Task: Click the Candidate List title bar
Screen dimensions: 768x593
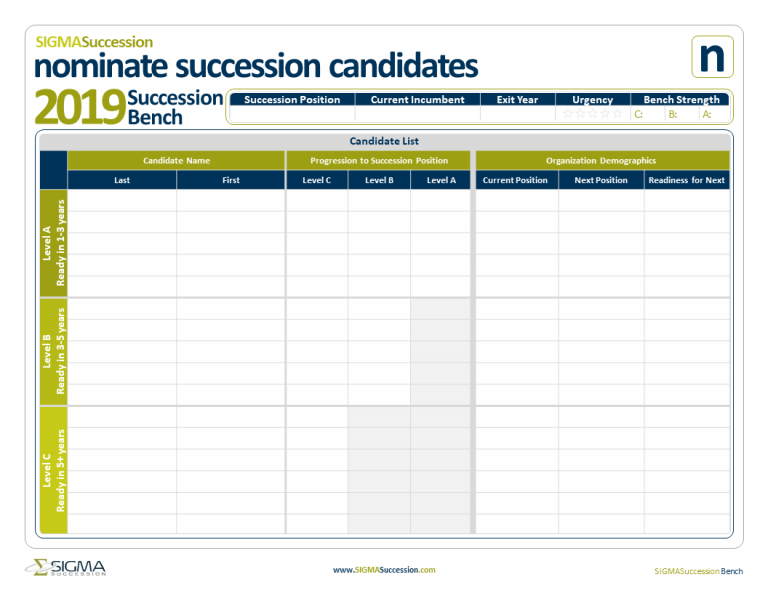Action: (x=384, y=141)
